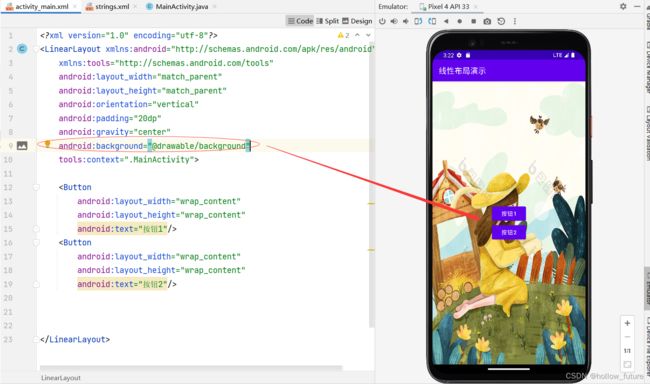Close the Pixel 4 API 33 tab

click(475, 7)
